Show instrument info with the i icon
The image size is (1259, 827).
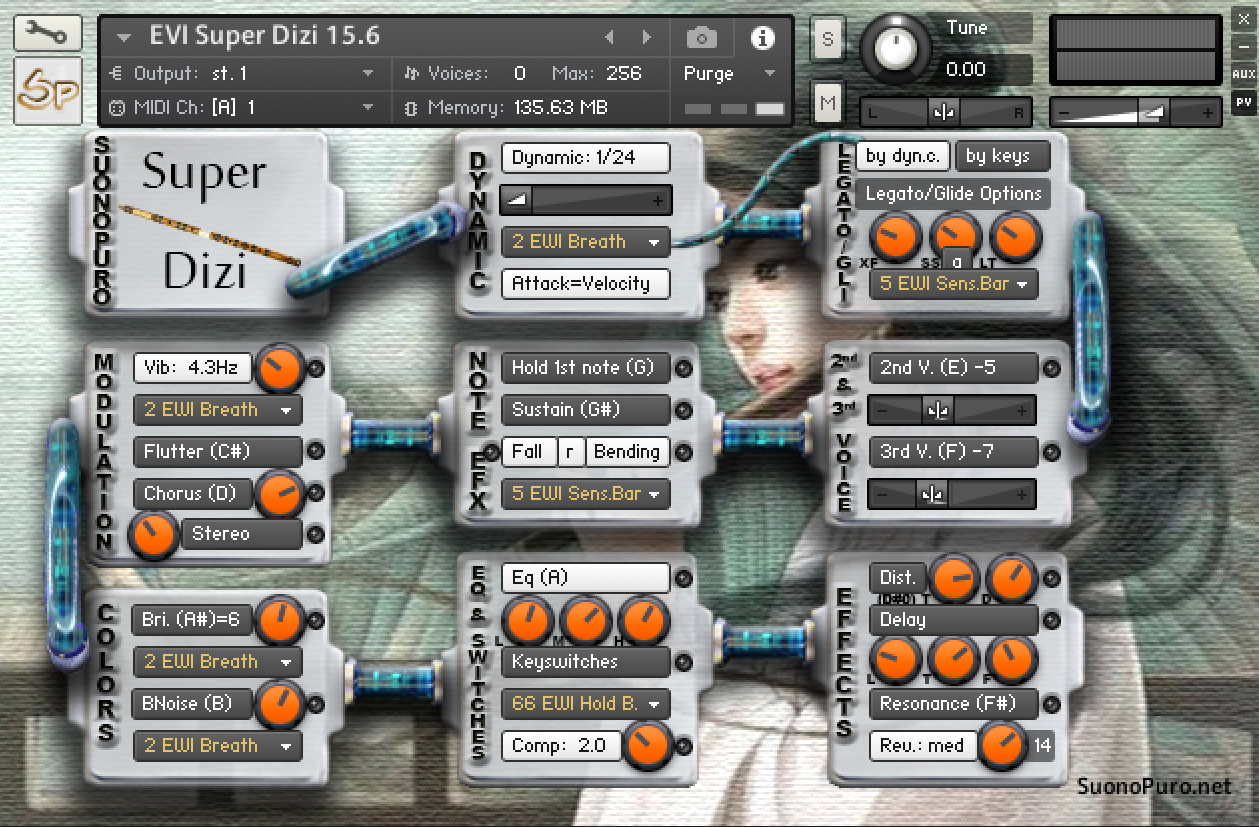[x=763, y=38]
